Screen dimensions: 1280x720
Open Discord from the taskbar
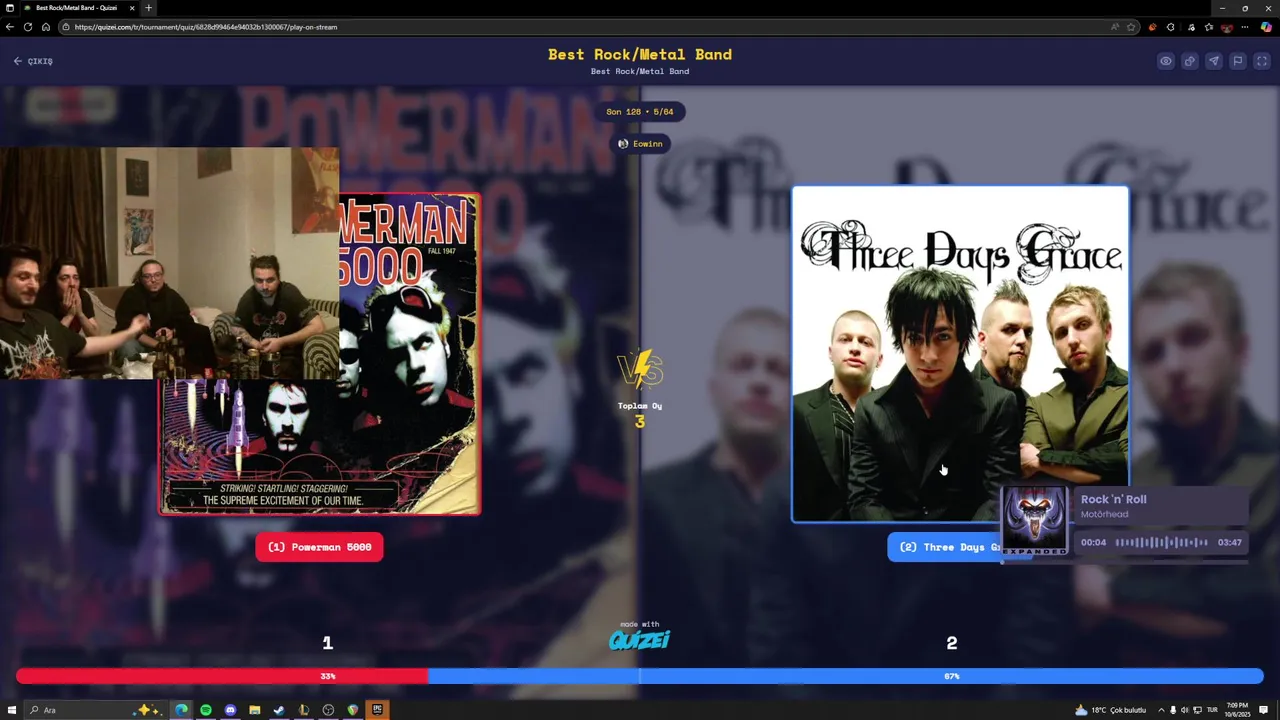[231, 710]
